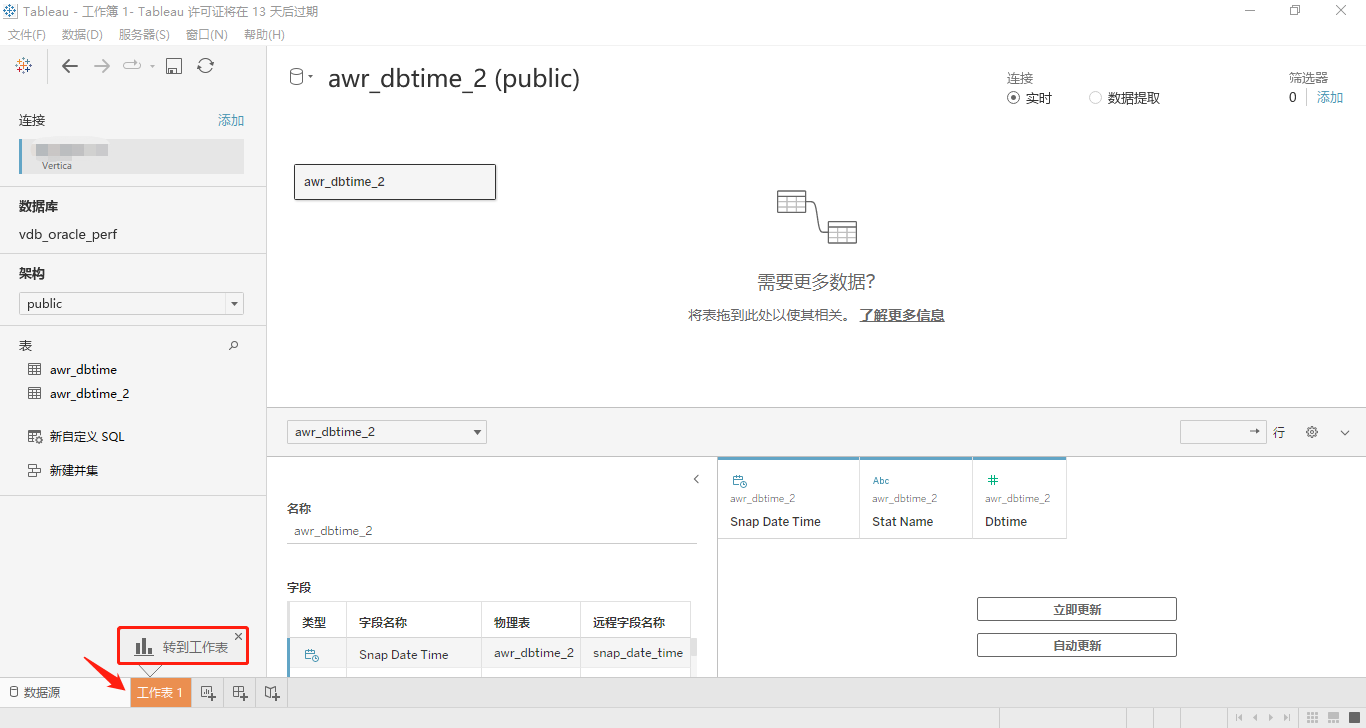Click the 名称 field containing awr_dbtime_2
Viewport: 1366px width, 728px height.
[x=492, y=531]
